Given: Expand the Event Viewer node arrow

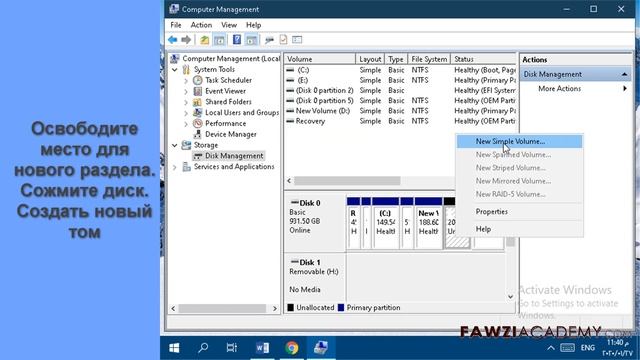Looking at the screenshot, I should (x=186, y=91).
